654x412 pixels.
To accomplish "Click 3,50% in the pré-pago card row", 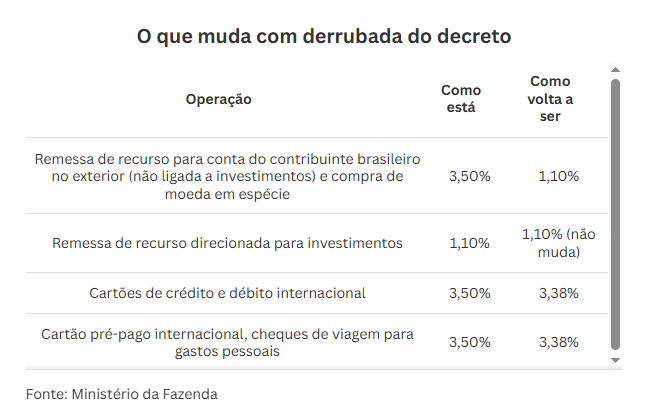I will 470,342.
